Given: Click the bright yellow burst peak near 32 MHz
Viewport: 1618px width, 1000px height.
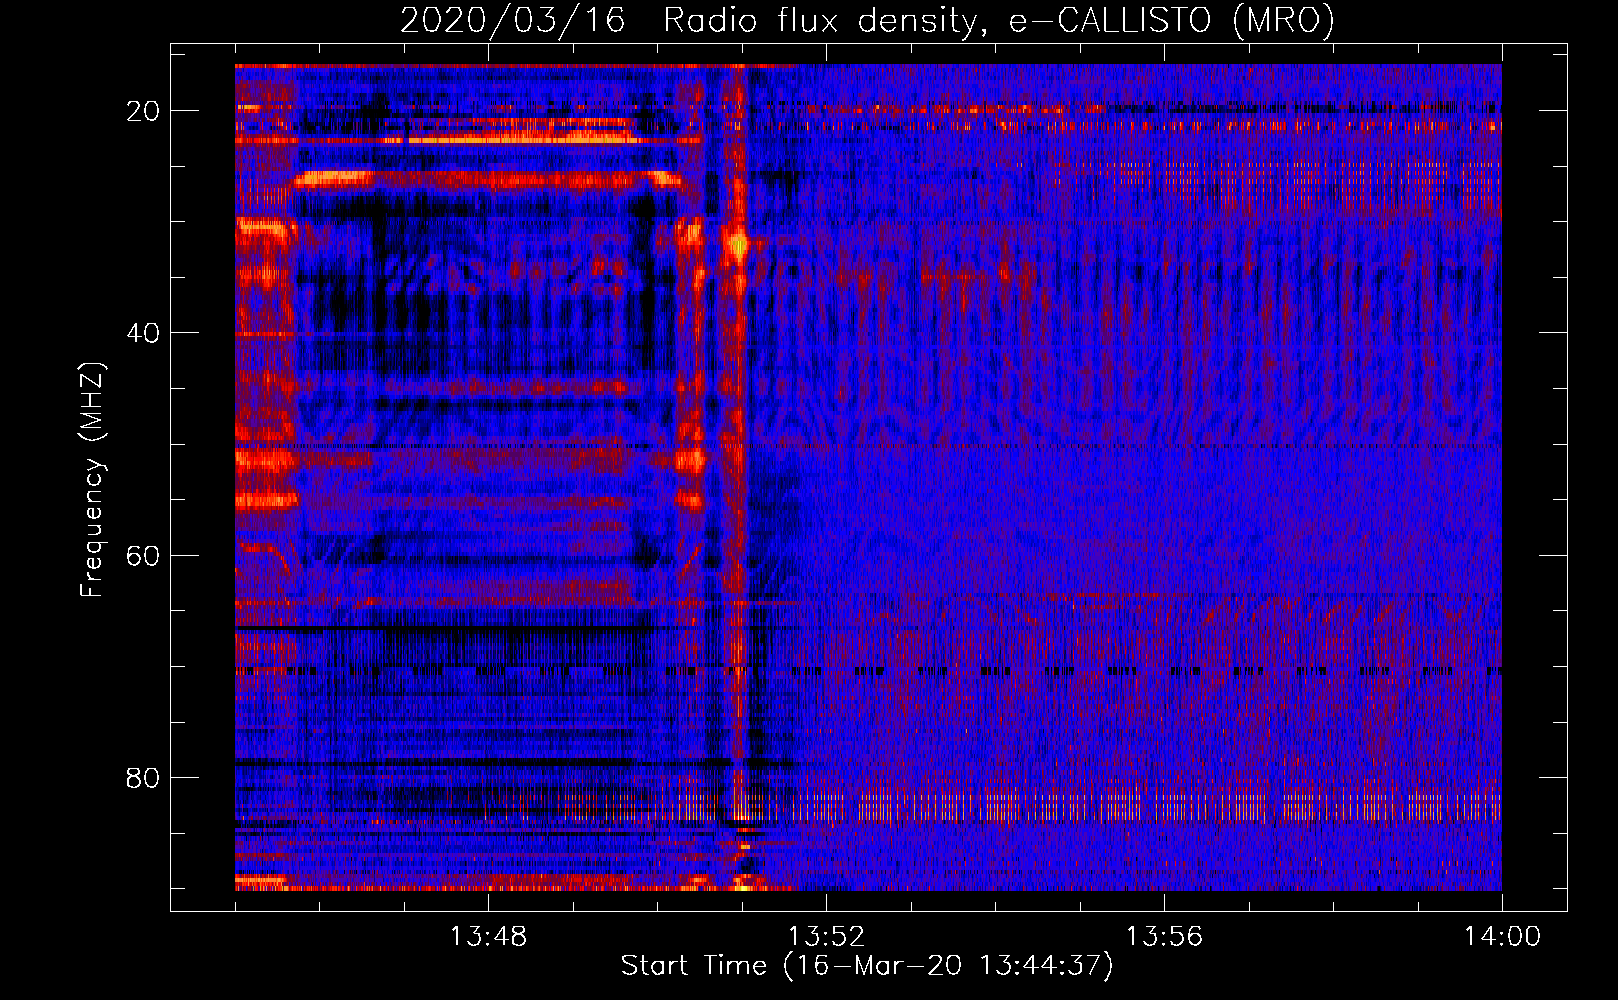Looking at the screenshot, I should pyautogui.click(x=739, y=243).
